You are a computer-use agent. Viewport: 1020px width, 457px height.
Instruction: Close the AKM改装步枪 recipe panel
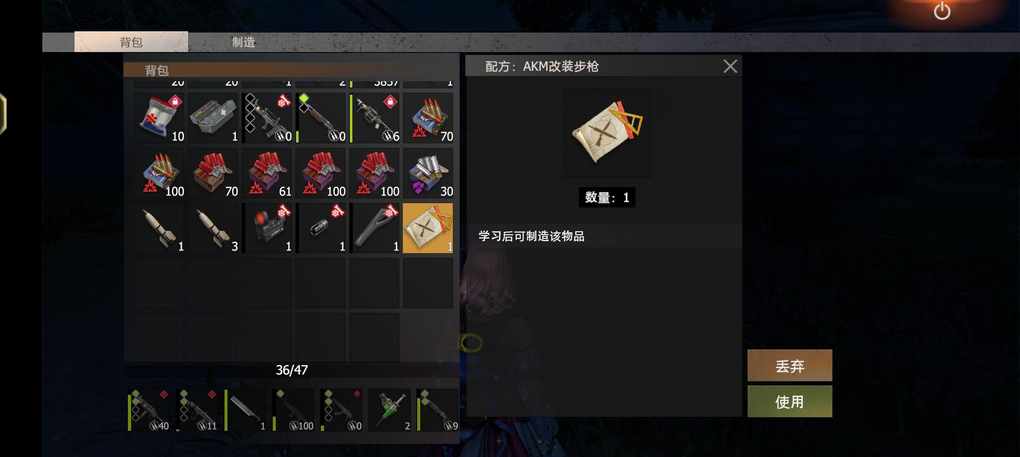pyautogui.click(x=731, y=66)
